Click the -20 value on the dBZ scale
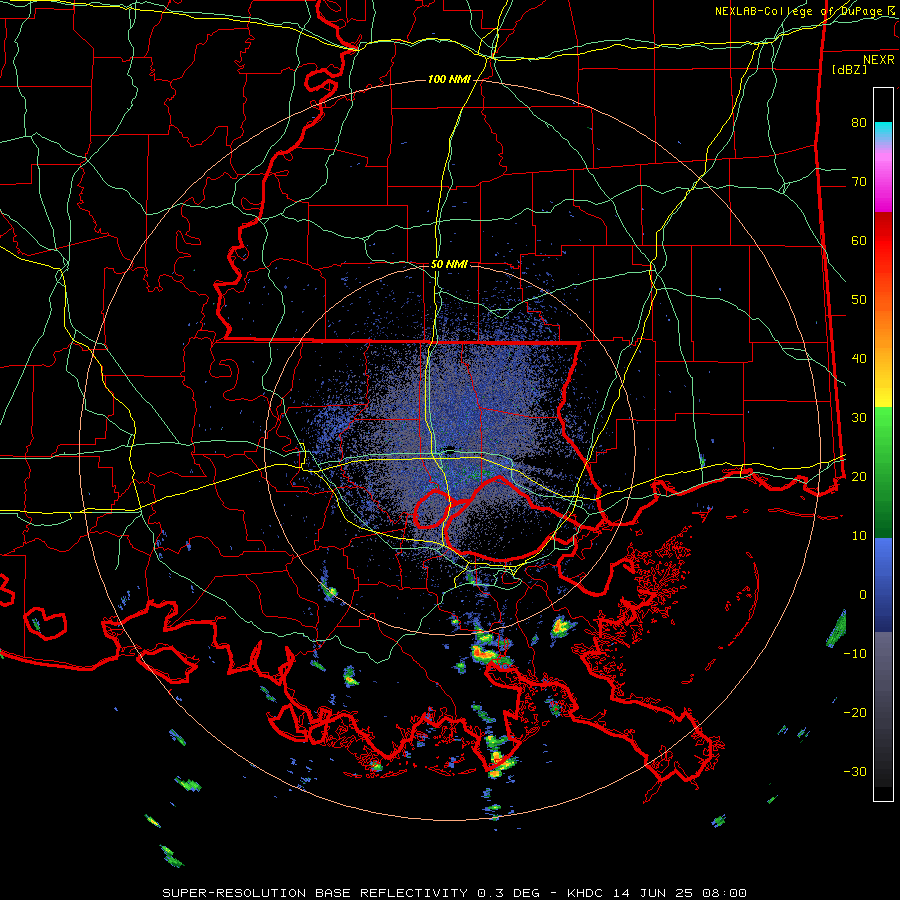The image size is (900, 900). click(855, 713)
